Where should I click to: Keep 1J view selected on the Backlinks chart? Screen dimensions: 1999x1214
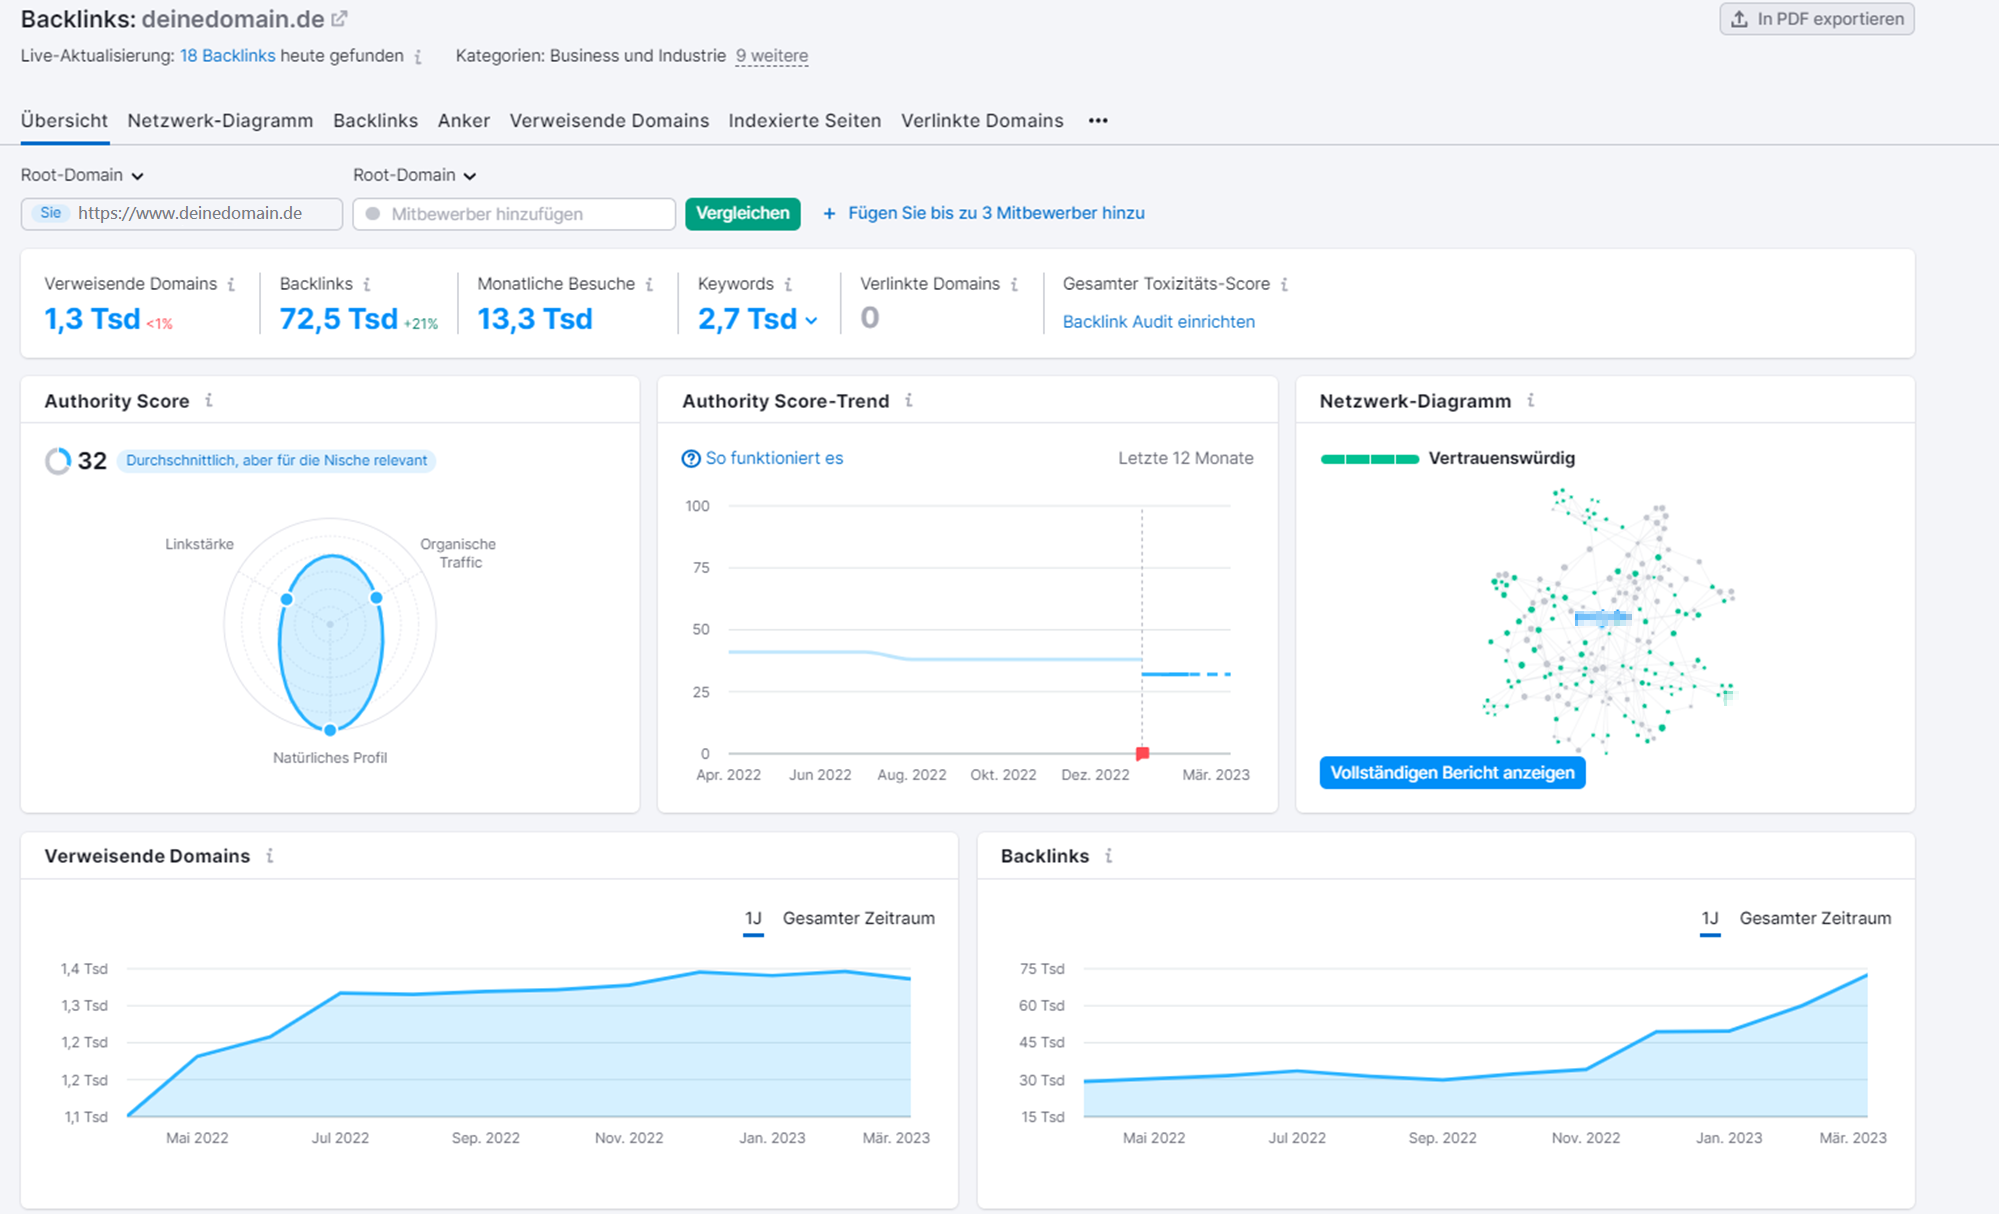pyautogui.click(x=1709, y=918)
